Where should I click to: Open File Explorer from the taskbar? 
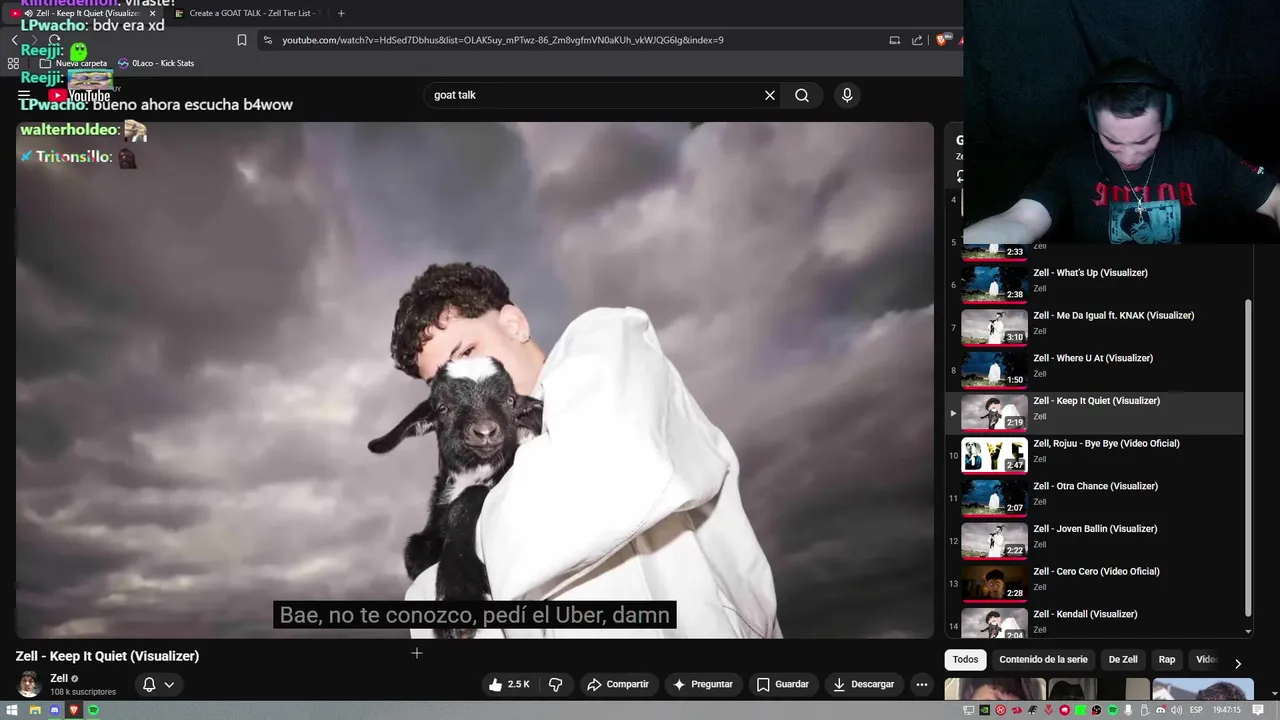click(34, 710)
